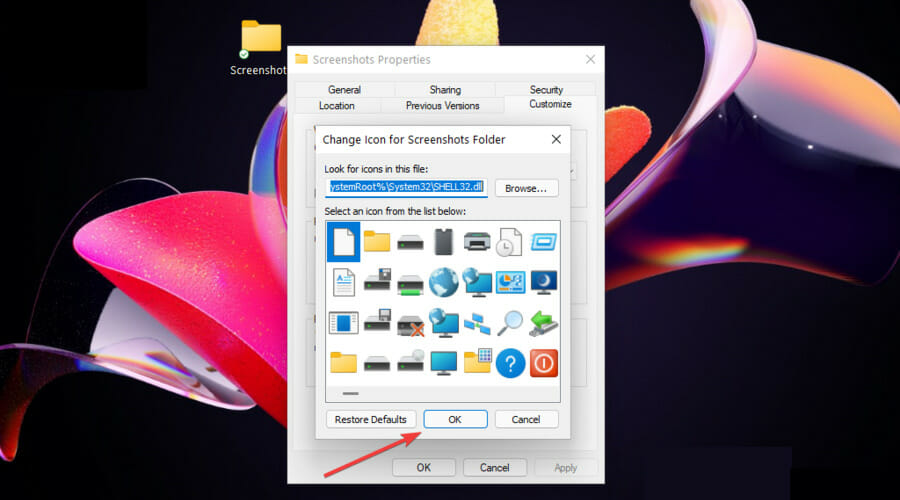Confirm with OK in Change Icon dialog
The image size is (900, 500).
click(455, 419)
